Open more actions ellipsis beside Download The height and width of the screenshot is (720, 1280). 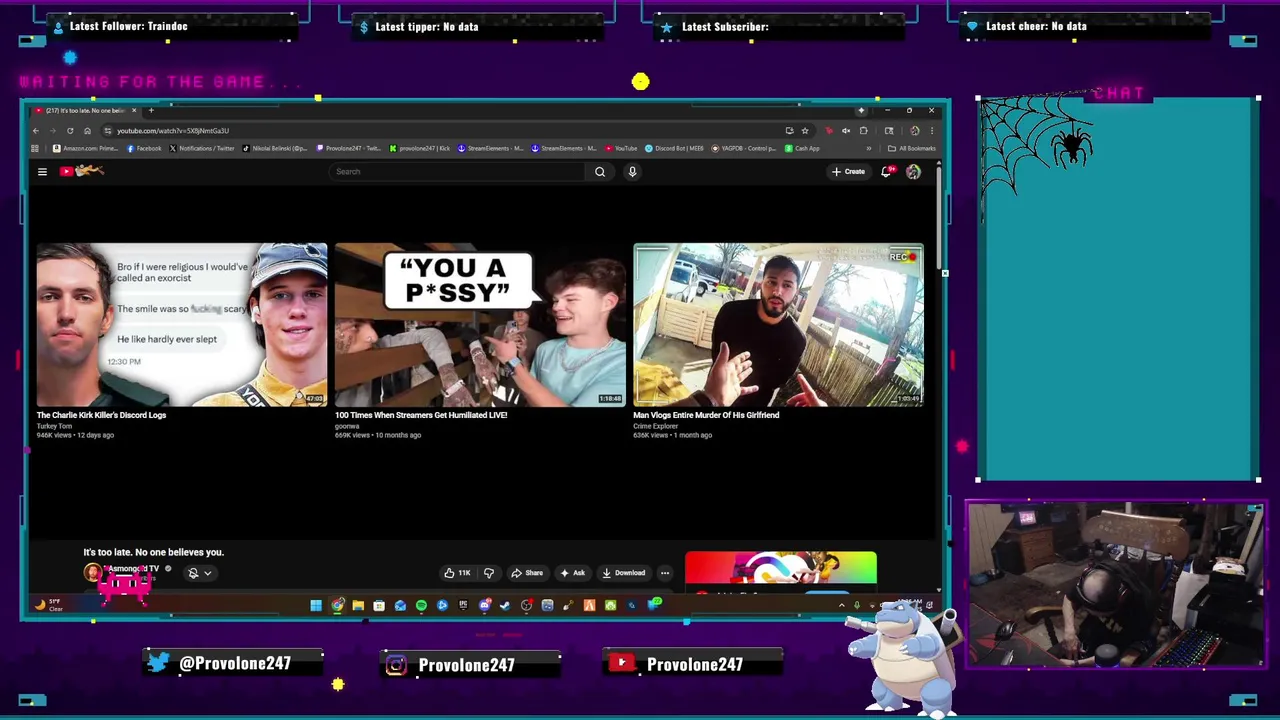tap(664, 573)
